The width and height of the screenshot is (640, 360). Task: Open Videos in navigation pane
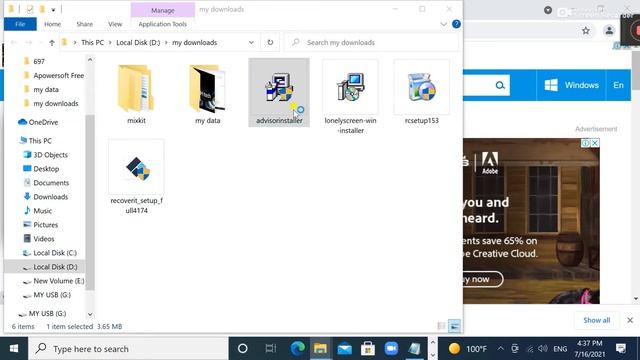point(44,239)
